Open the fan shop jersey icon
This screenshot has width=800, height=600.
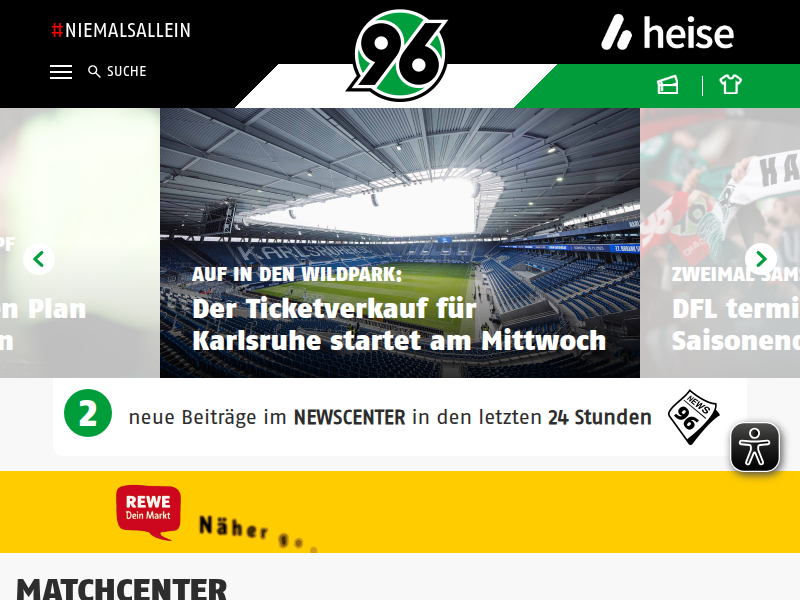point(731,85)
